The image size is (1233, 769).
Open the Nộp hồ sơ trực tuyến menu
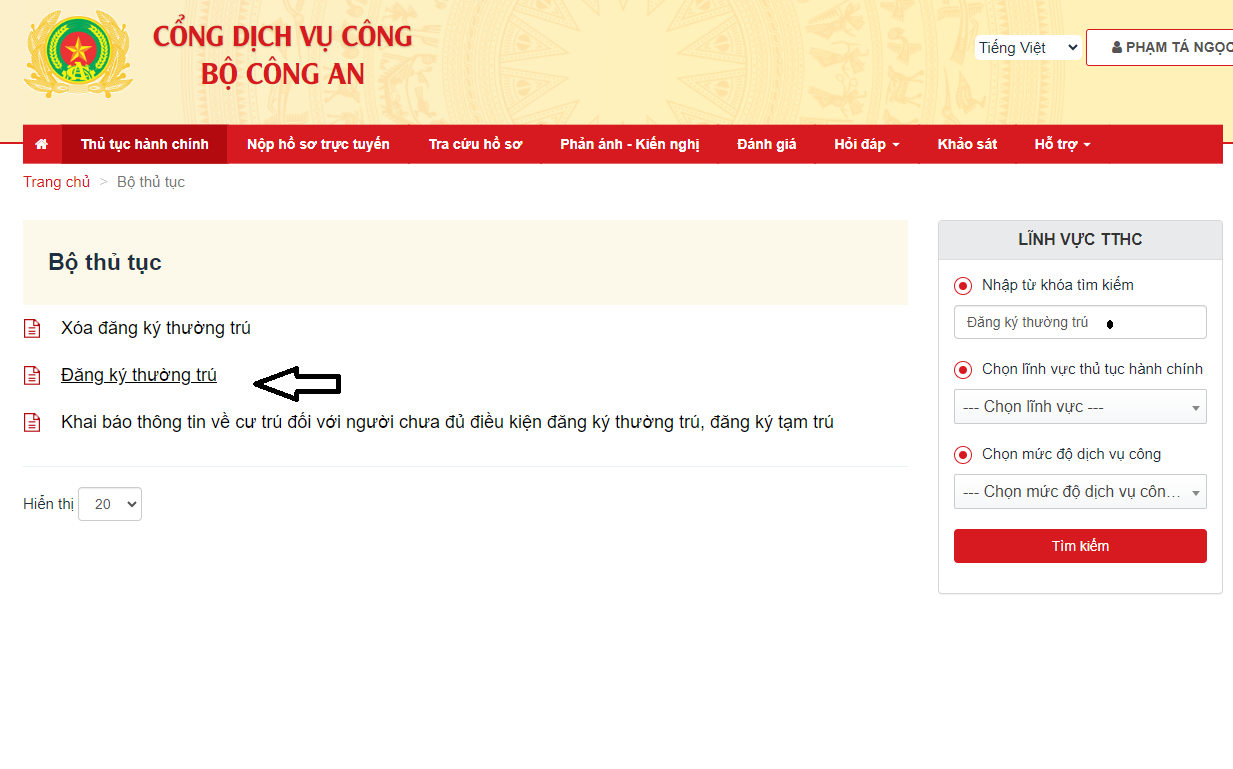pyautogui.click(x=318, y=144)
